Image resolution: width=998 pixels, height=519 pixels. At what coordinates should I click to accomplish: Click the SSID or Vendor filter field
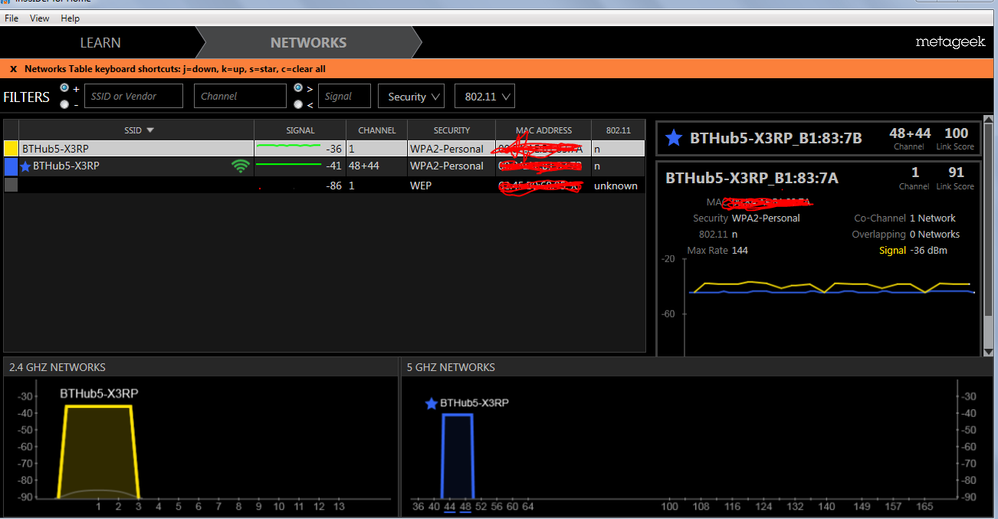tap(134, 96)
